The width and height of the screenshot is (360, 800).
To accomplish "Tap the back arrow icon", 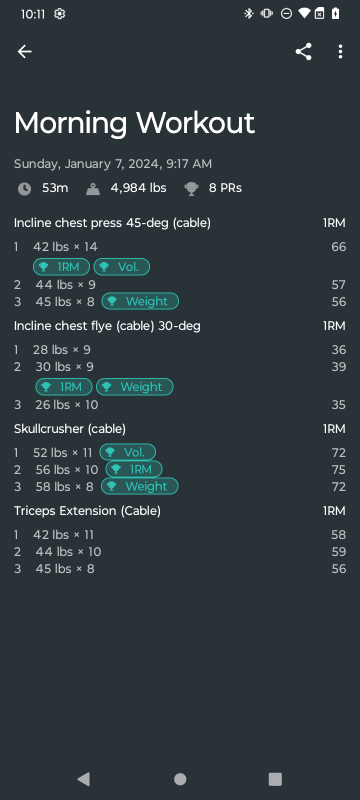I will click(x=24, y=52).
